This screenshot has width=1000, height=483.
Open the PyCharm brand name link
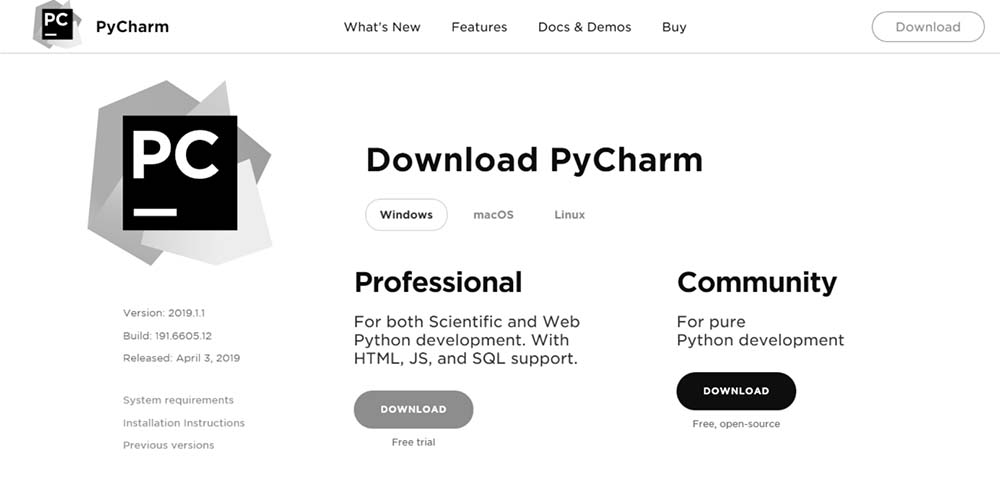coord(132,27)
